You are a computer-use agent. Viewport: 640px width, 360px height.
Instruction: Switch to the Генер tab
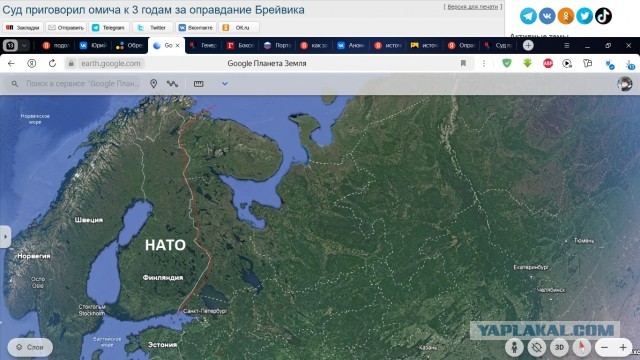coord(203,45)
